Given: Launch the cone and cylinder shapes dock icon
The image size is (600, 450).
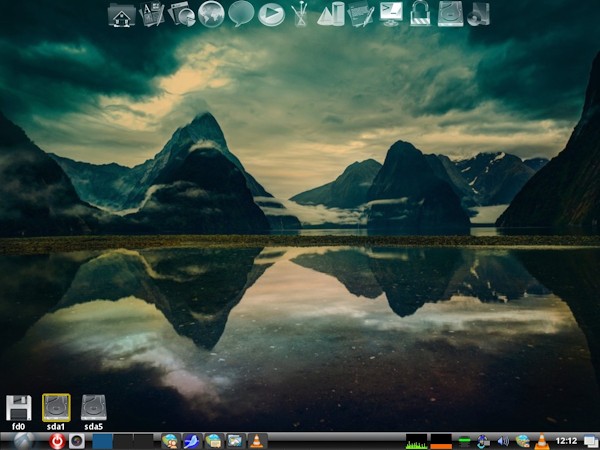Looking at the screenshot, I should click(x=331, y=14).
